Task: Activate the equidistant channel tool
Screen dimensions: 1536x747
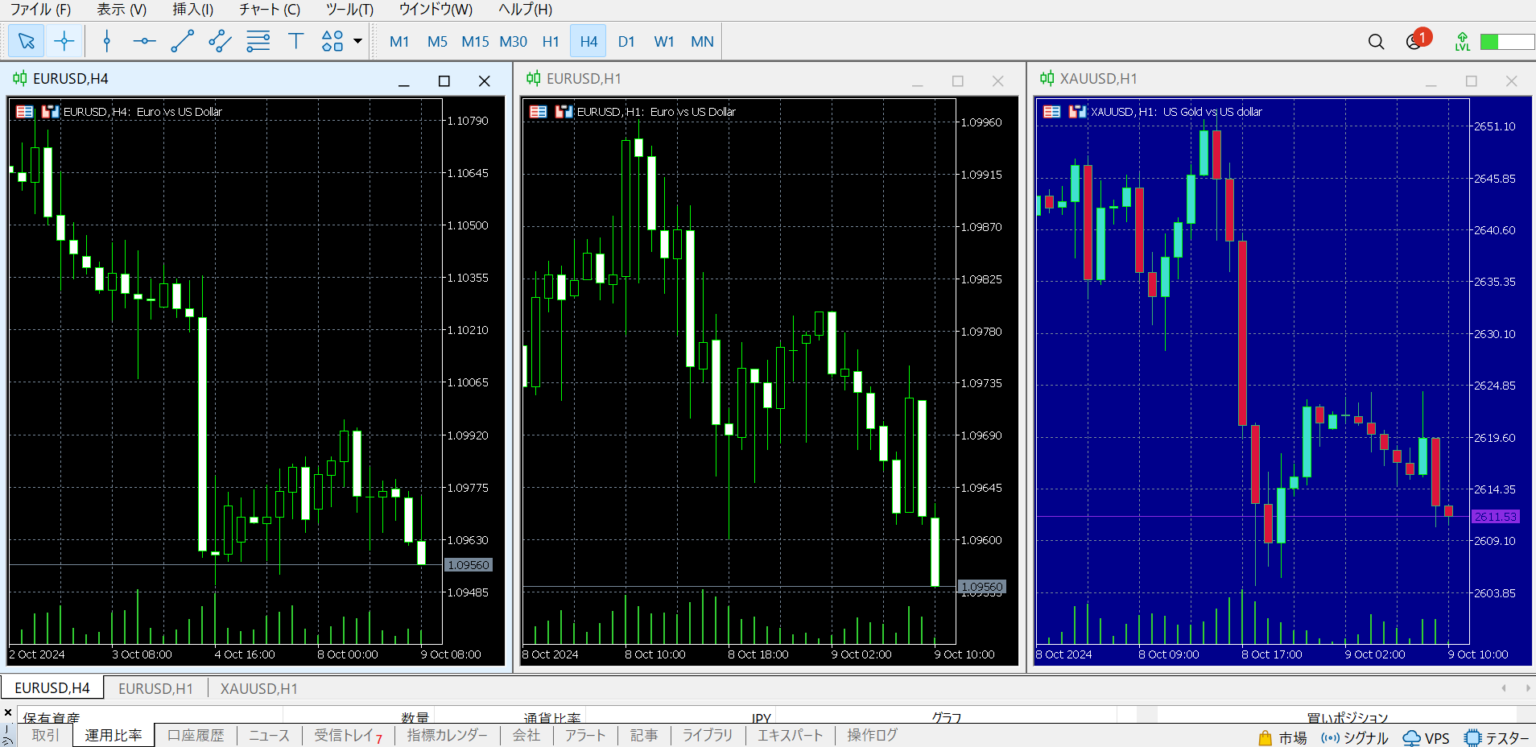Action: (220, 41)
